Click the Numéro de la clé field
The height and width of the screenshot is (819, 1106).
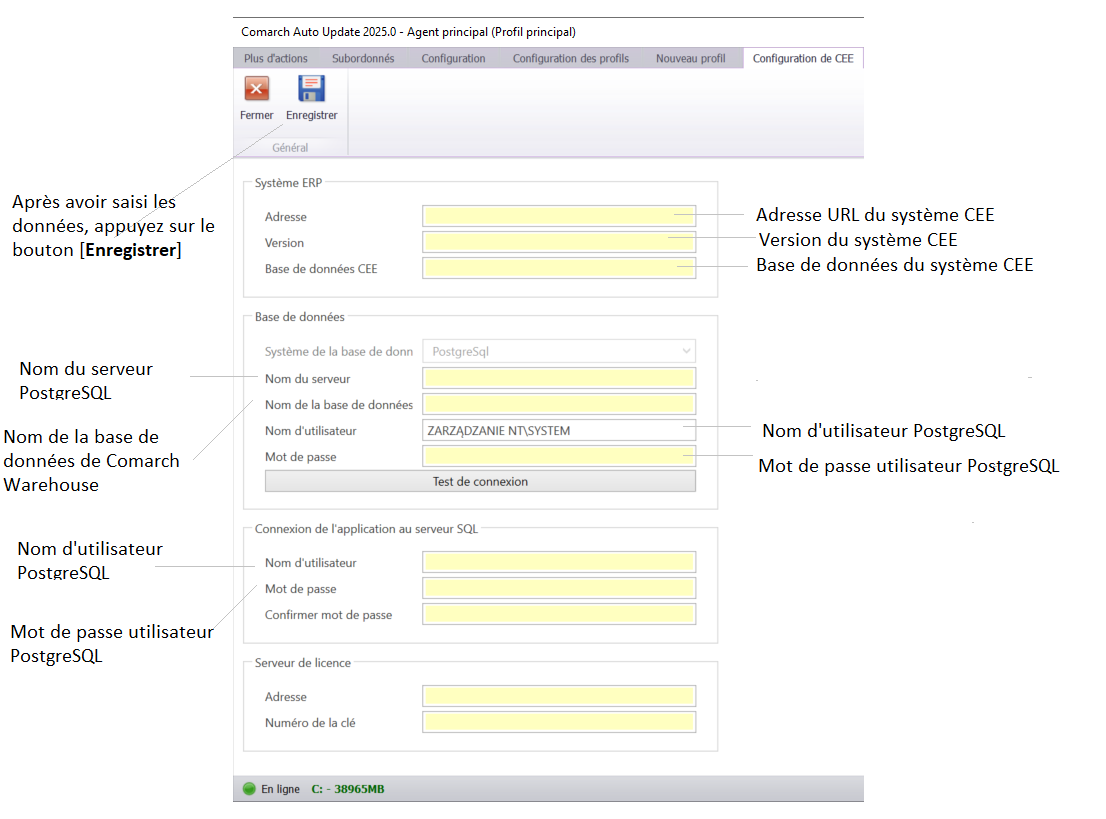pos(559,722)
